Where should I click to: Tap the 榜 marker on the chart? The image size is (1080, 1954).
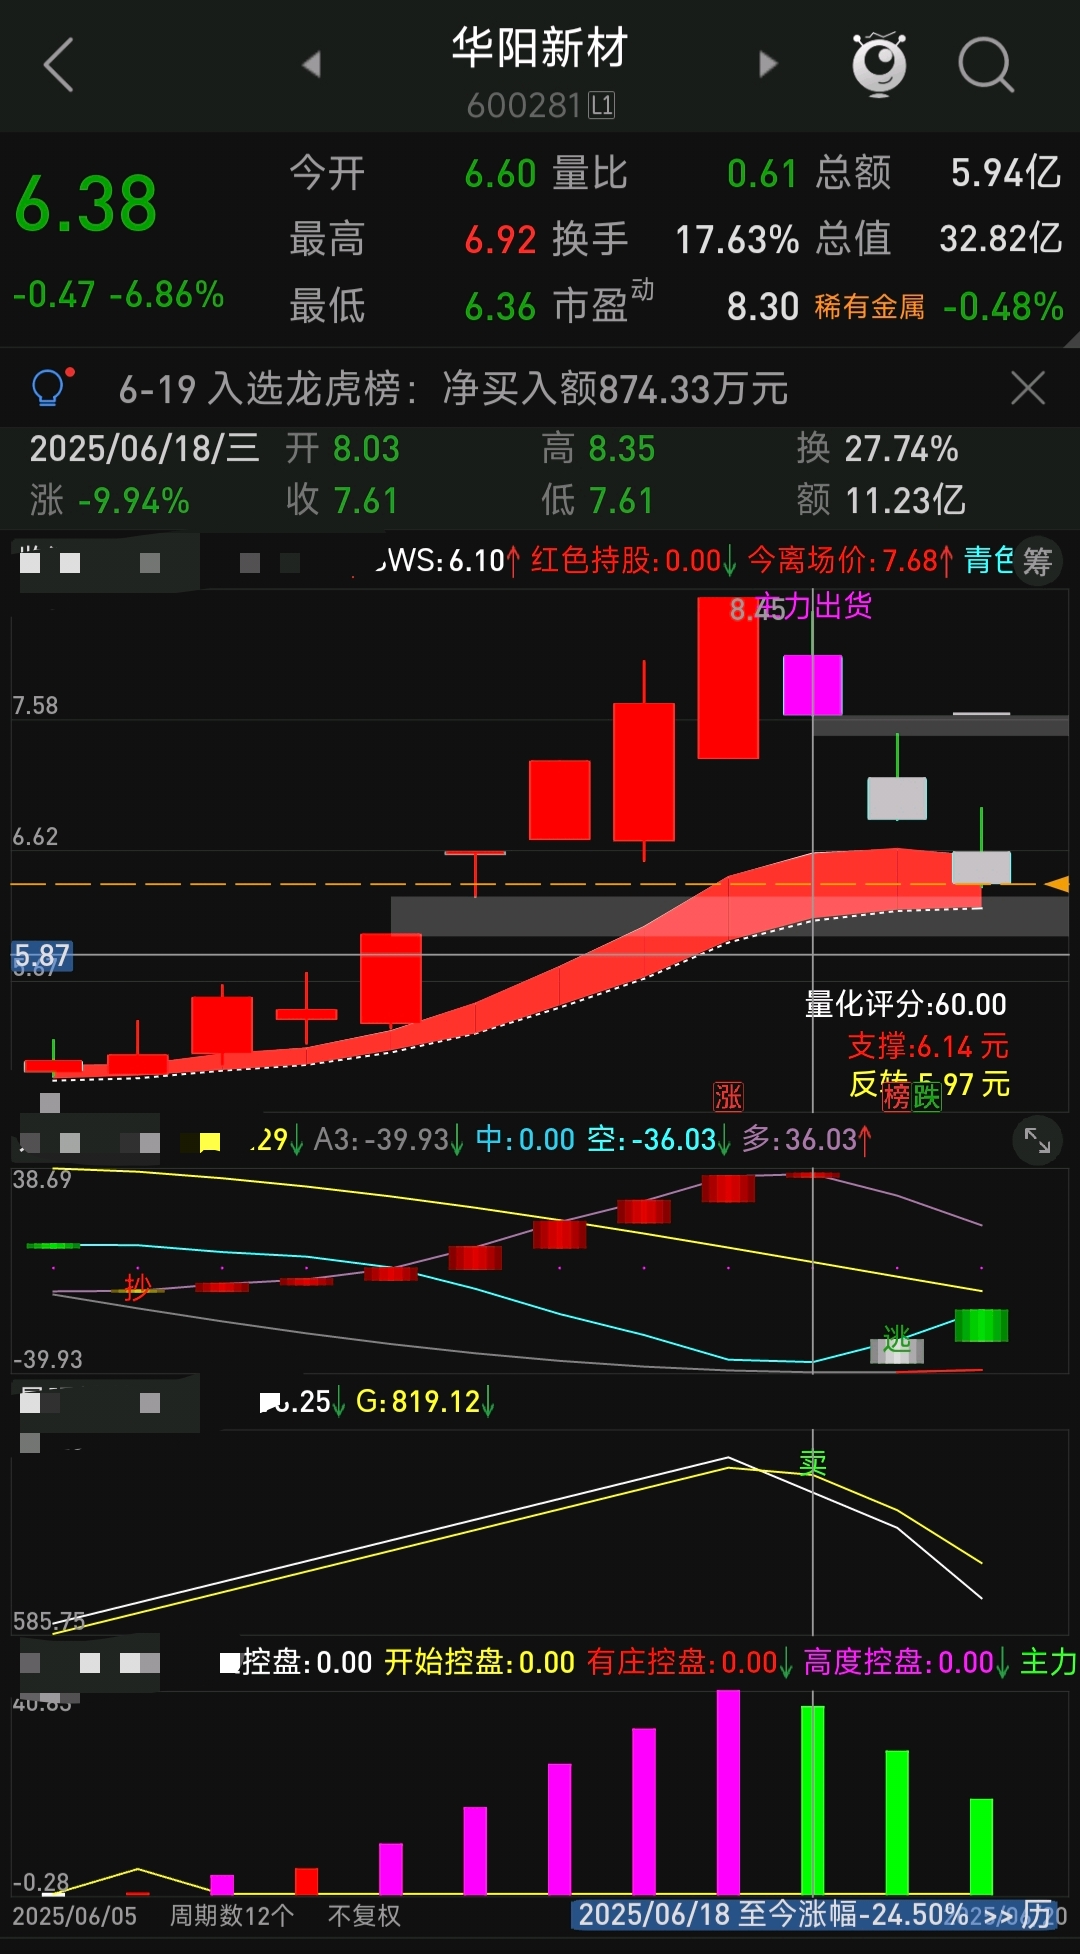click(x=896, y=1097)
